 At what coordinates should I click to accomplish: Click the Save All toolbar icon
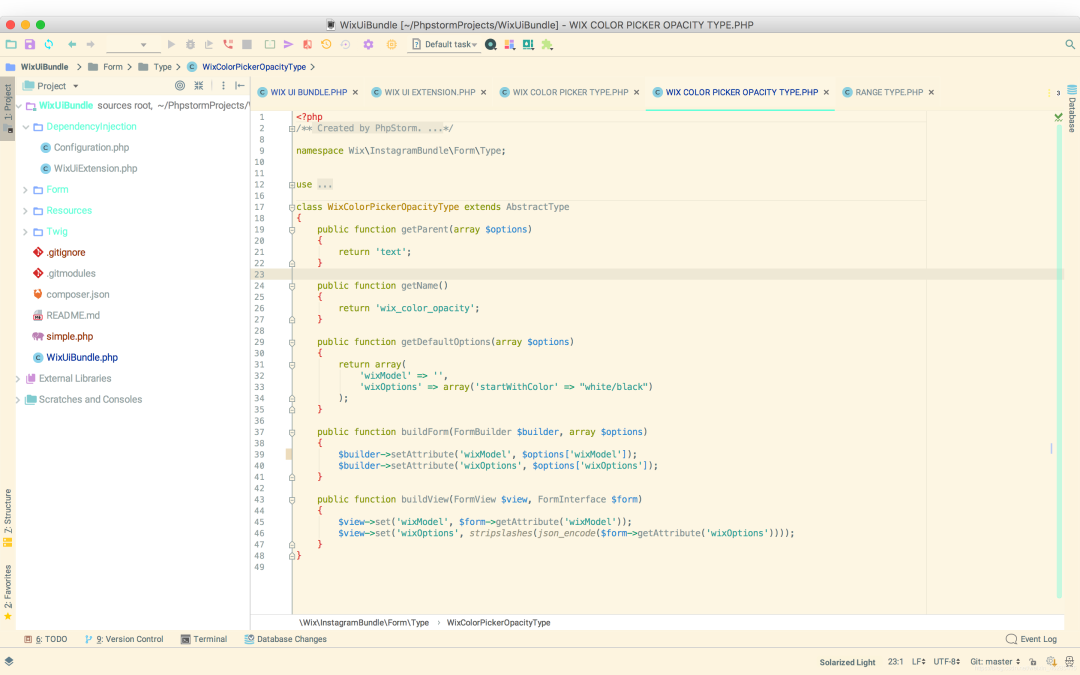click(30, 44)
